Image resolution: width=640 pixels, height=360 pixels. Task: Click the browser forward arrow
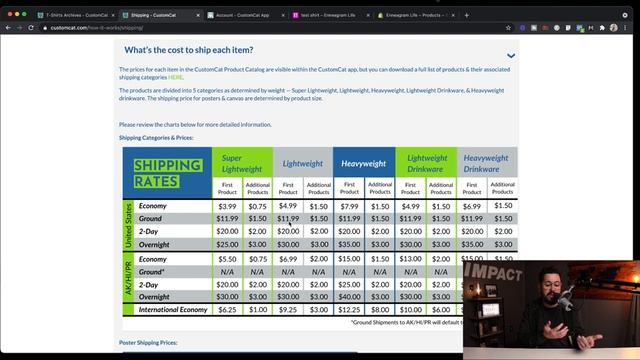tap(19, 28)
